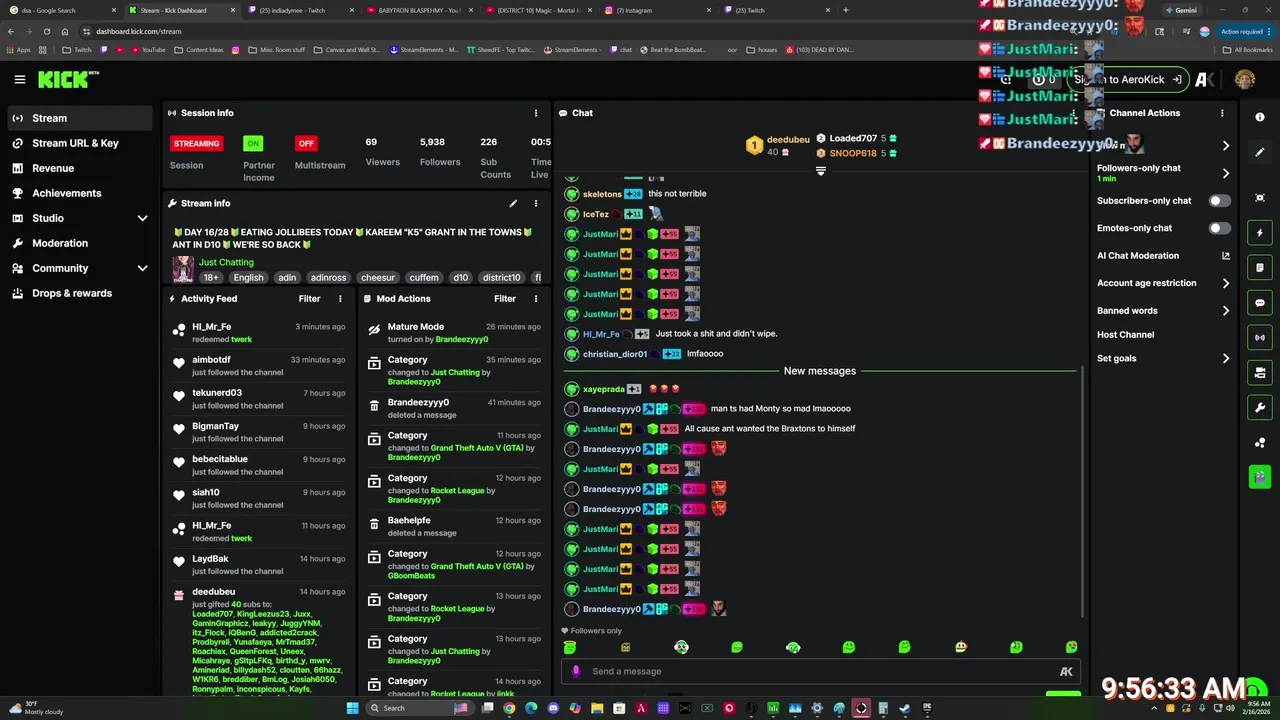This screenshot has height=720, width=1280.
Task: Click the AK icon in the chat input
Action: click(1066, 671)
